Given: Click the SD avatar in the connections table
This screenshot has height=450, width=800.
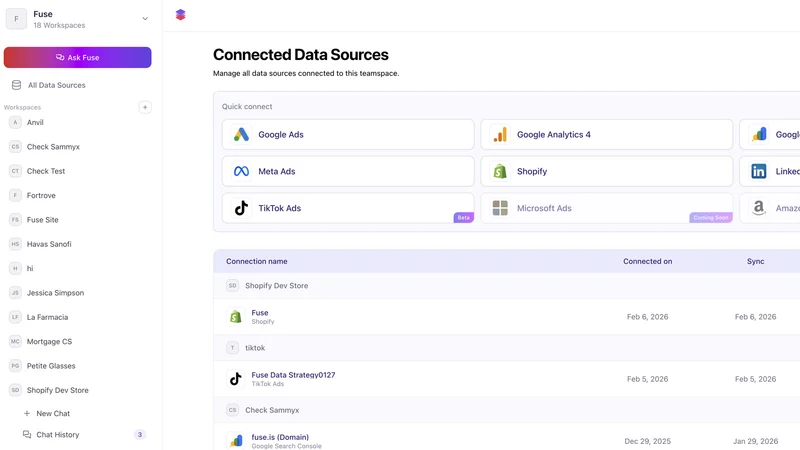Looking at the screenshot, I should (233, 286).
